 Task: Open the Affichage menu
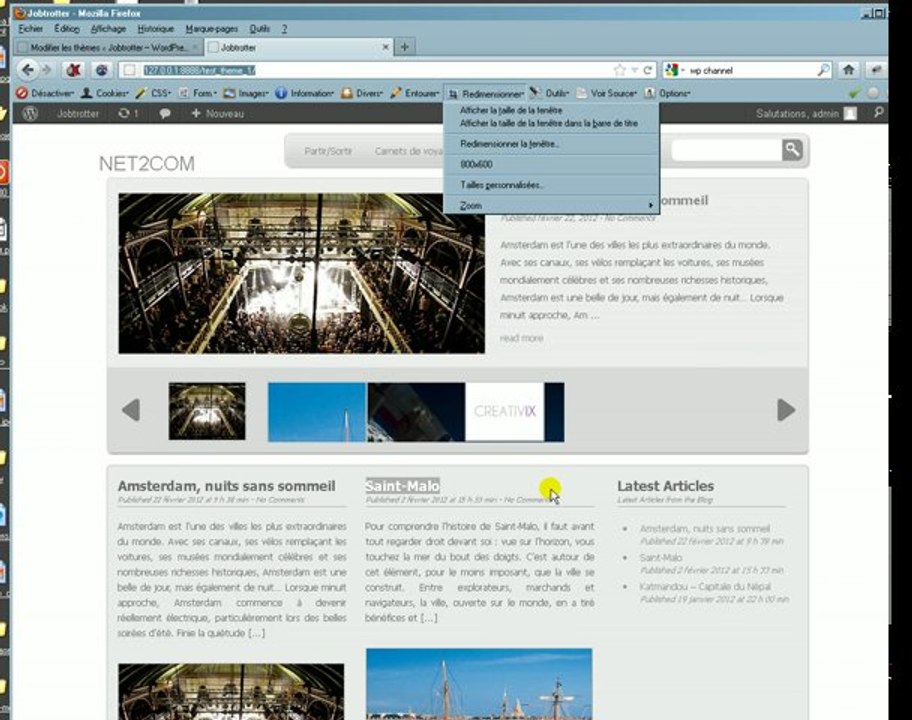coord(108,28)
